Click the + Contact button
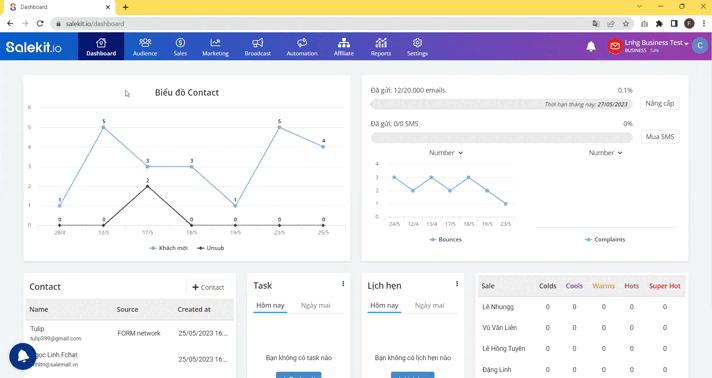 (x=208, y=287)
